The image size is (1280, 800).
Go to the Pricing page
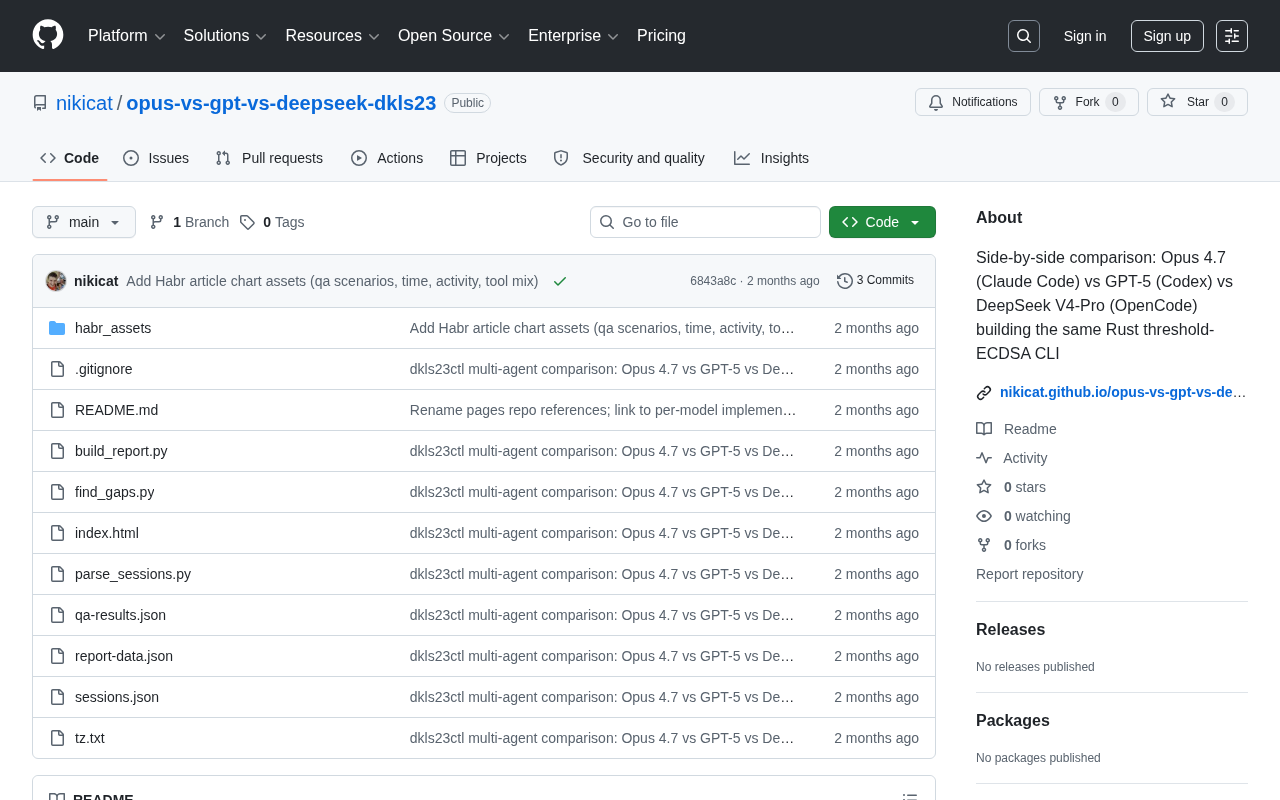(661, 36)
